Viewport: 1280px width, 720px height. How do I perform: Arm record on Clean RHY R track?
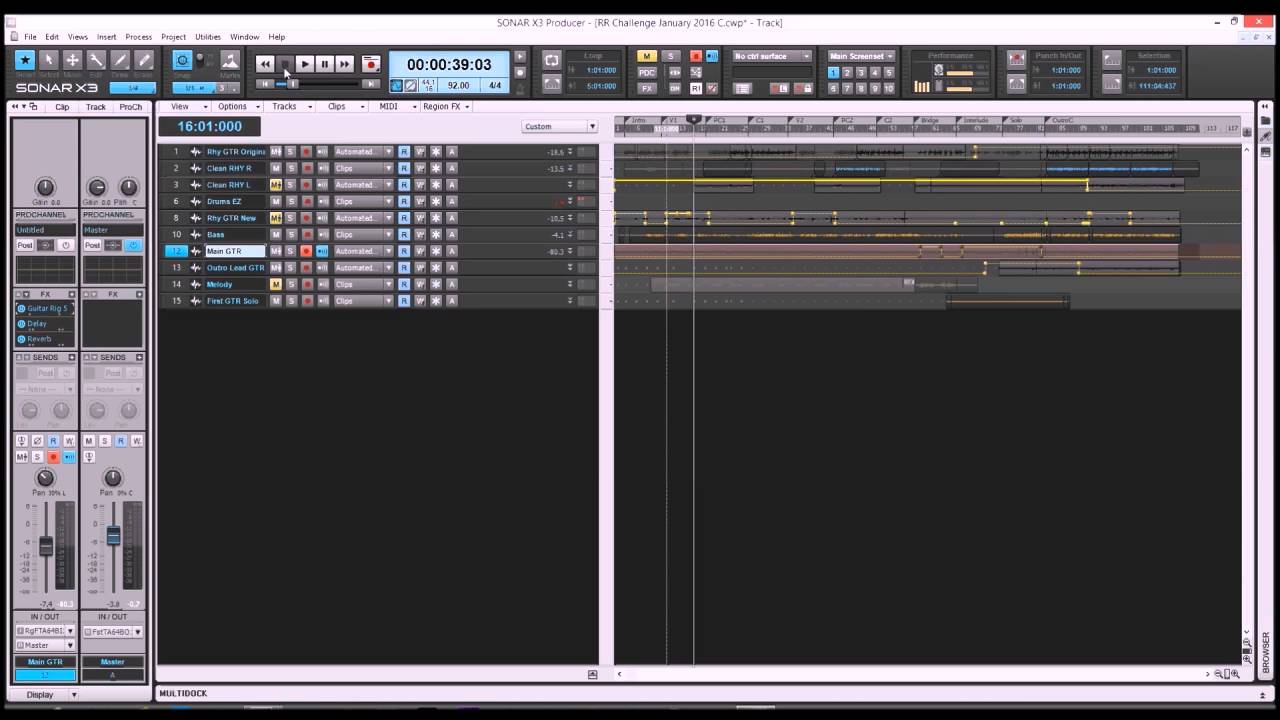click(306, 168)
